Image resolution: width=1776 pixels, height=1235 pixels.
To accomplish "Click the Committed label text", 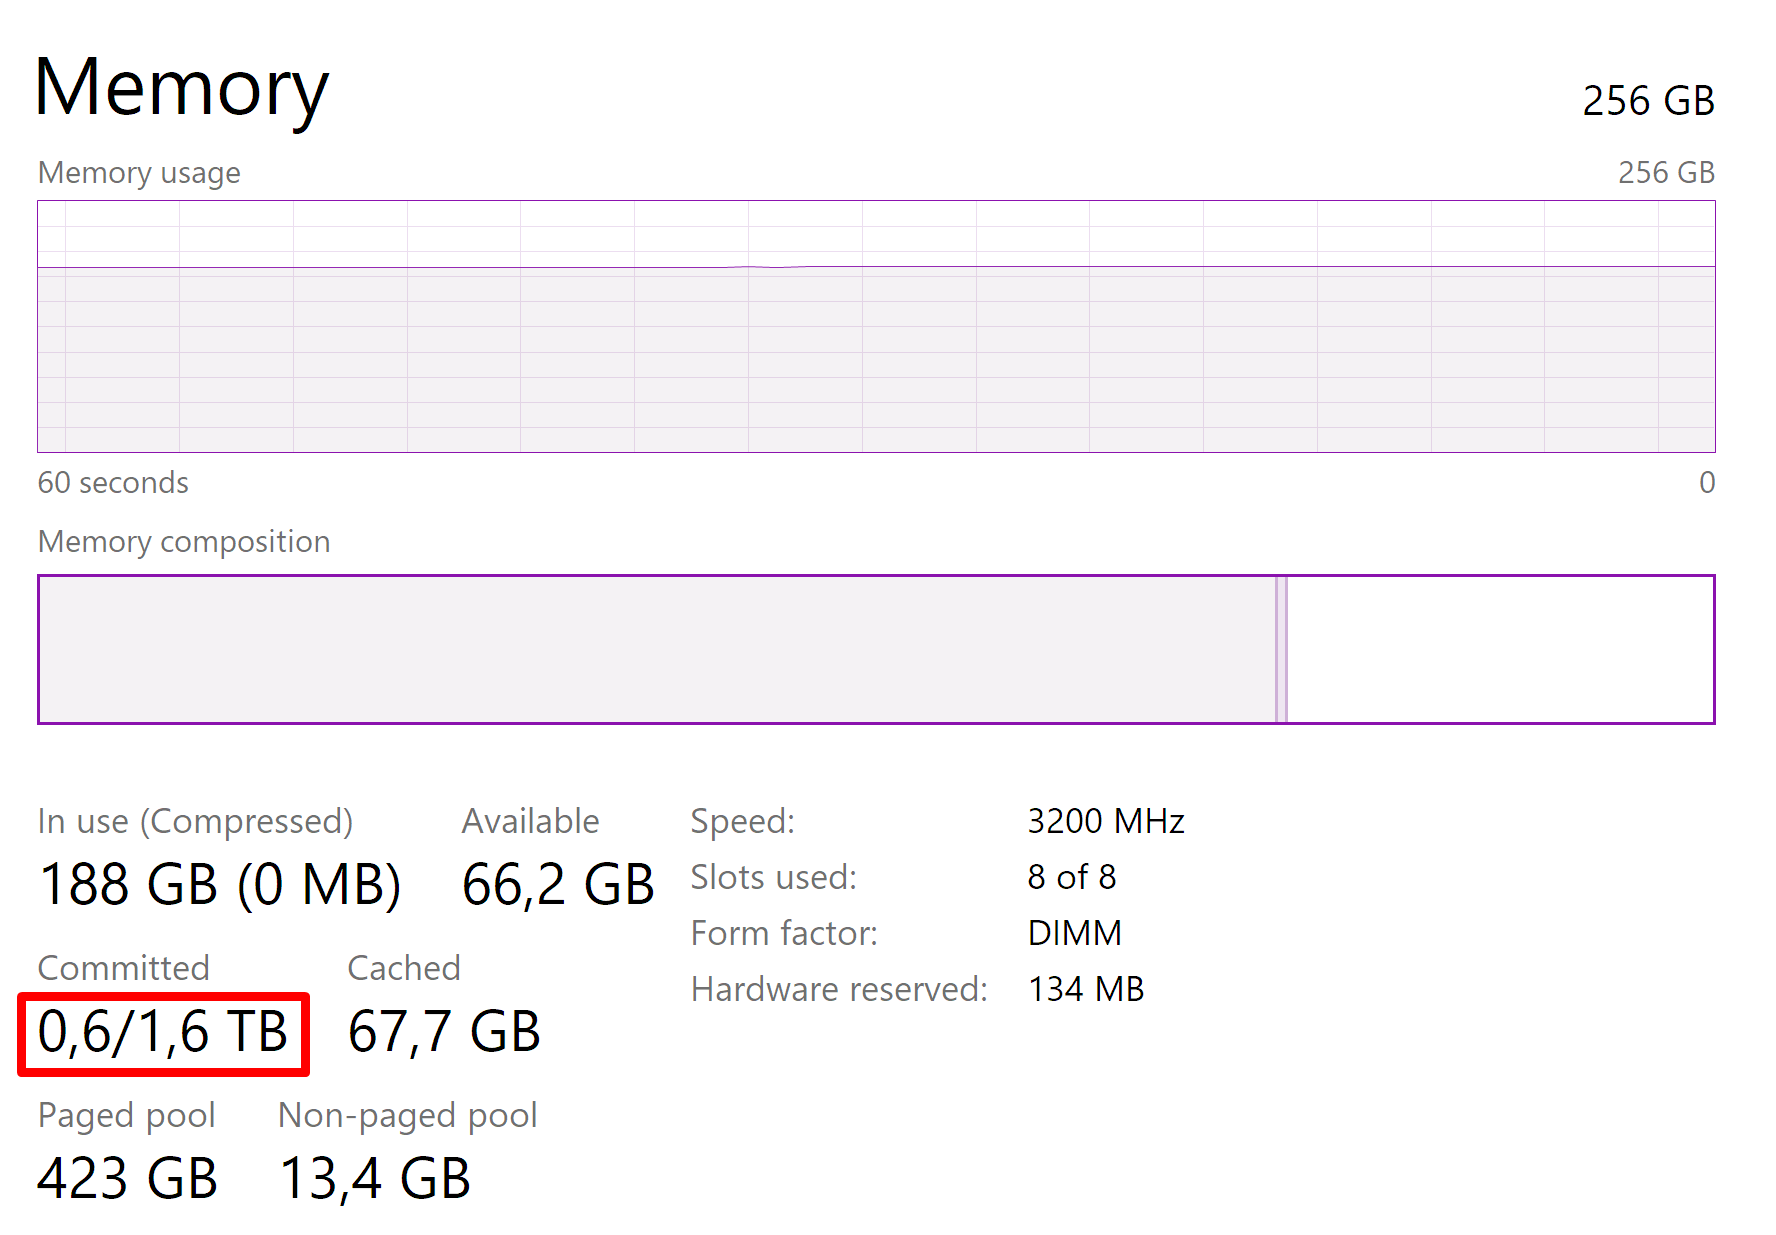I will pos(123,968).
